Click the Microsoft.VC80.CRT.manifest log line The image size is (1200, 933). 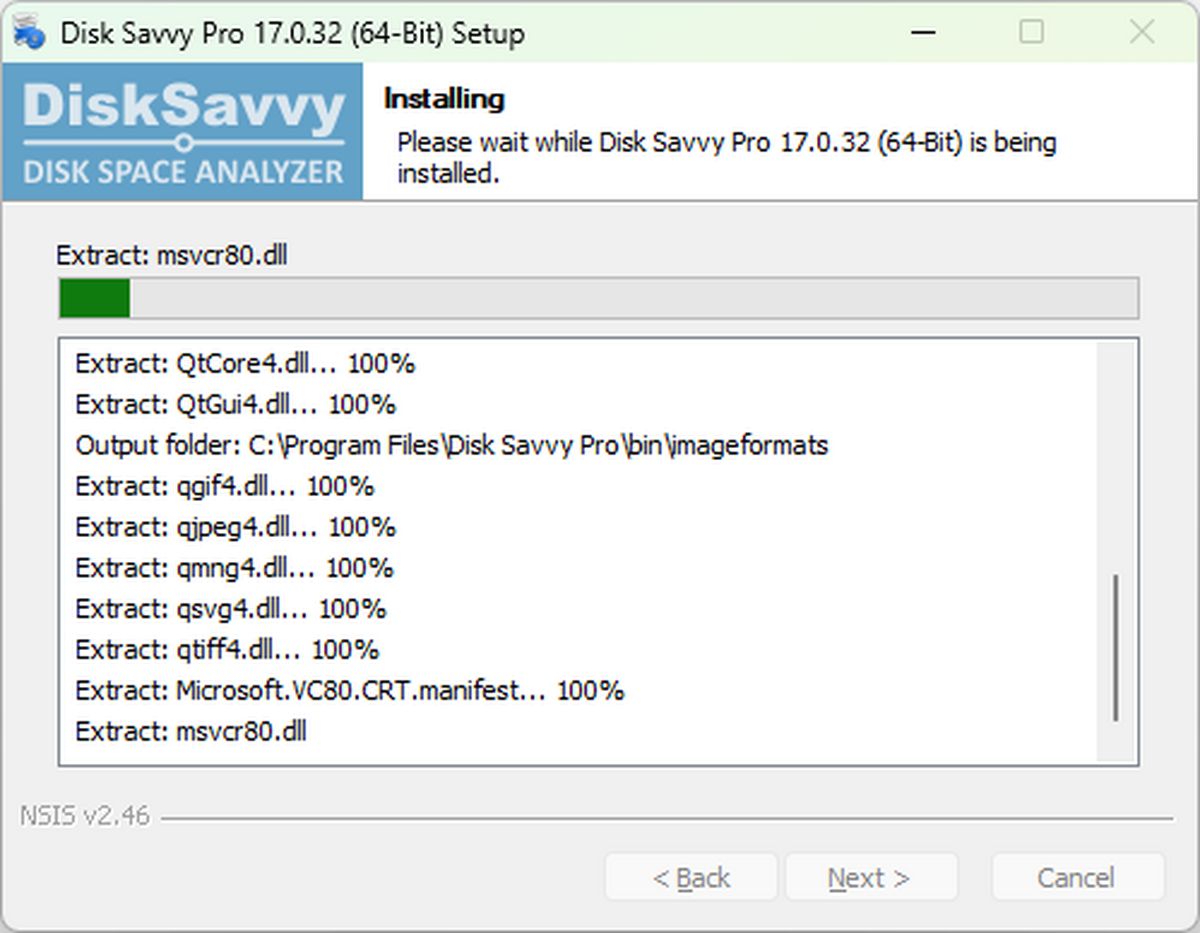click(349, 690)
